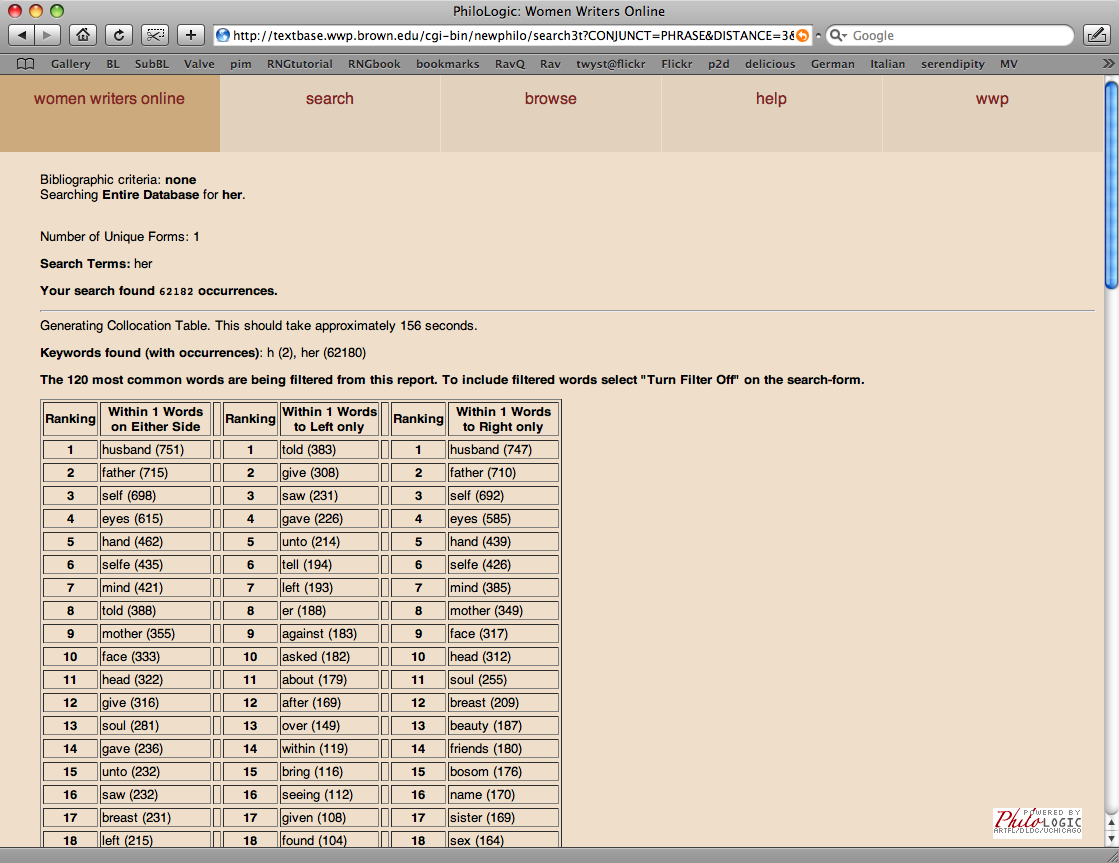Click the PhiloLogic logo at bottom right
1119x863 pixels.
1037,822
